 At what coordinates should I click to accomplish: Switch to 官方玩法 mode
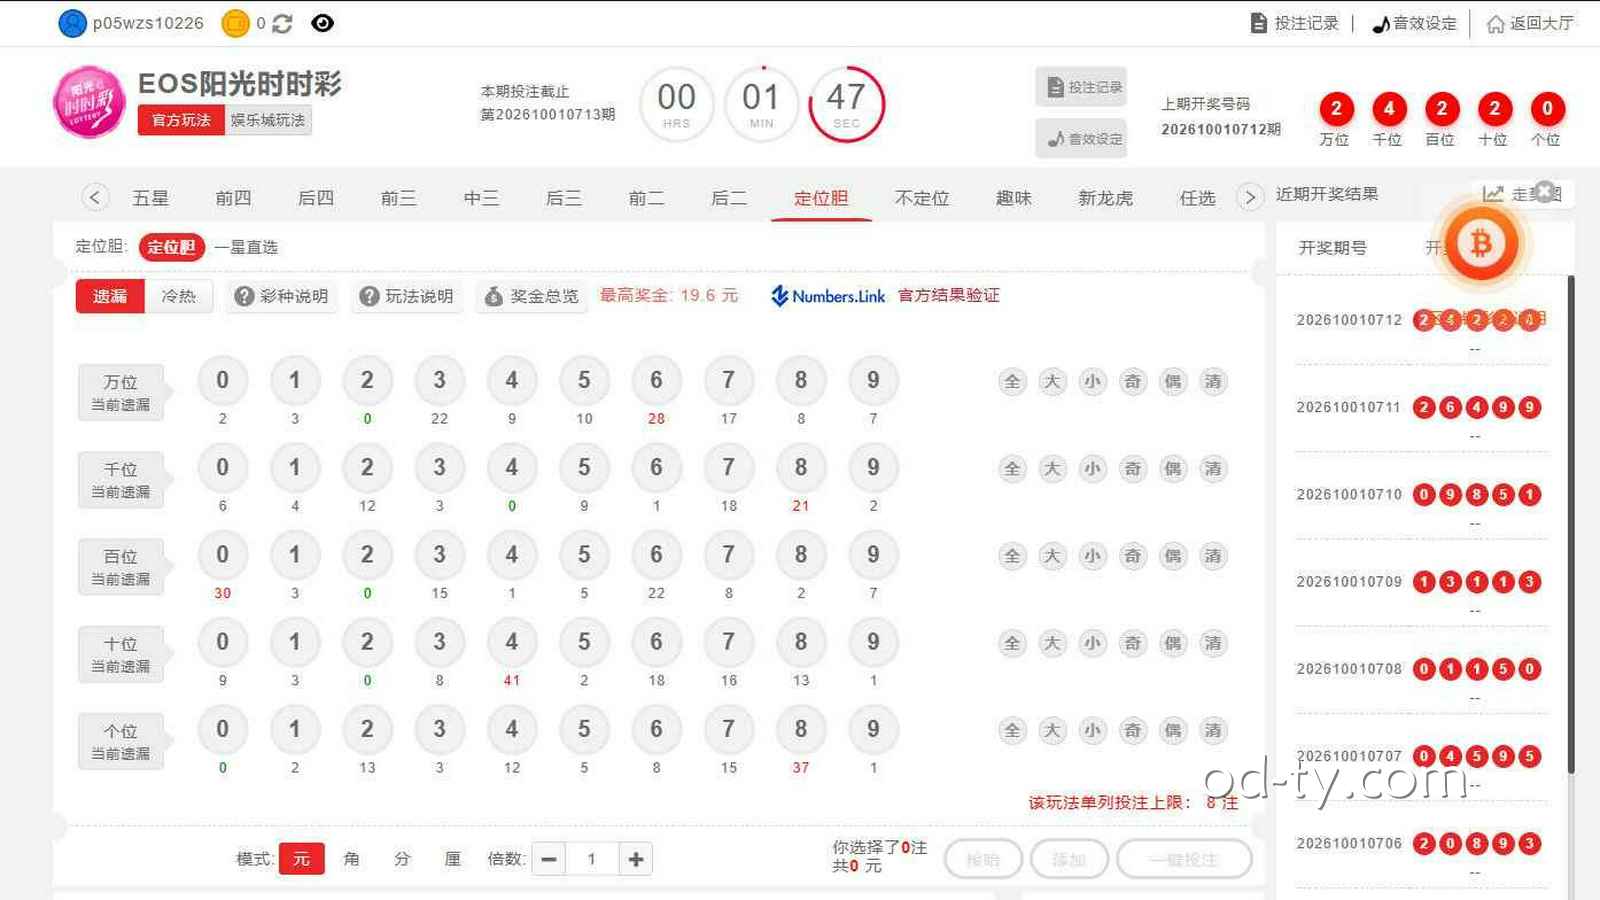click(181, 120)
